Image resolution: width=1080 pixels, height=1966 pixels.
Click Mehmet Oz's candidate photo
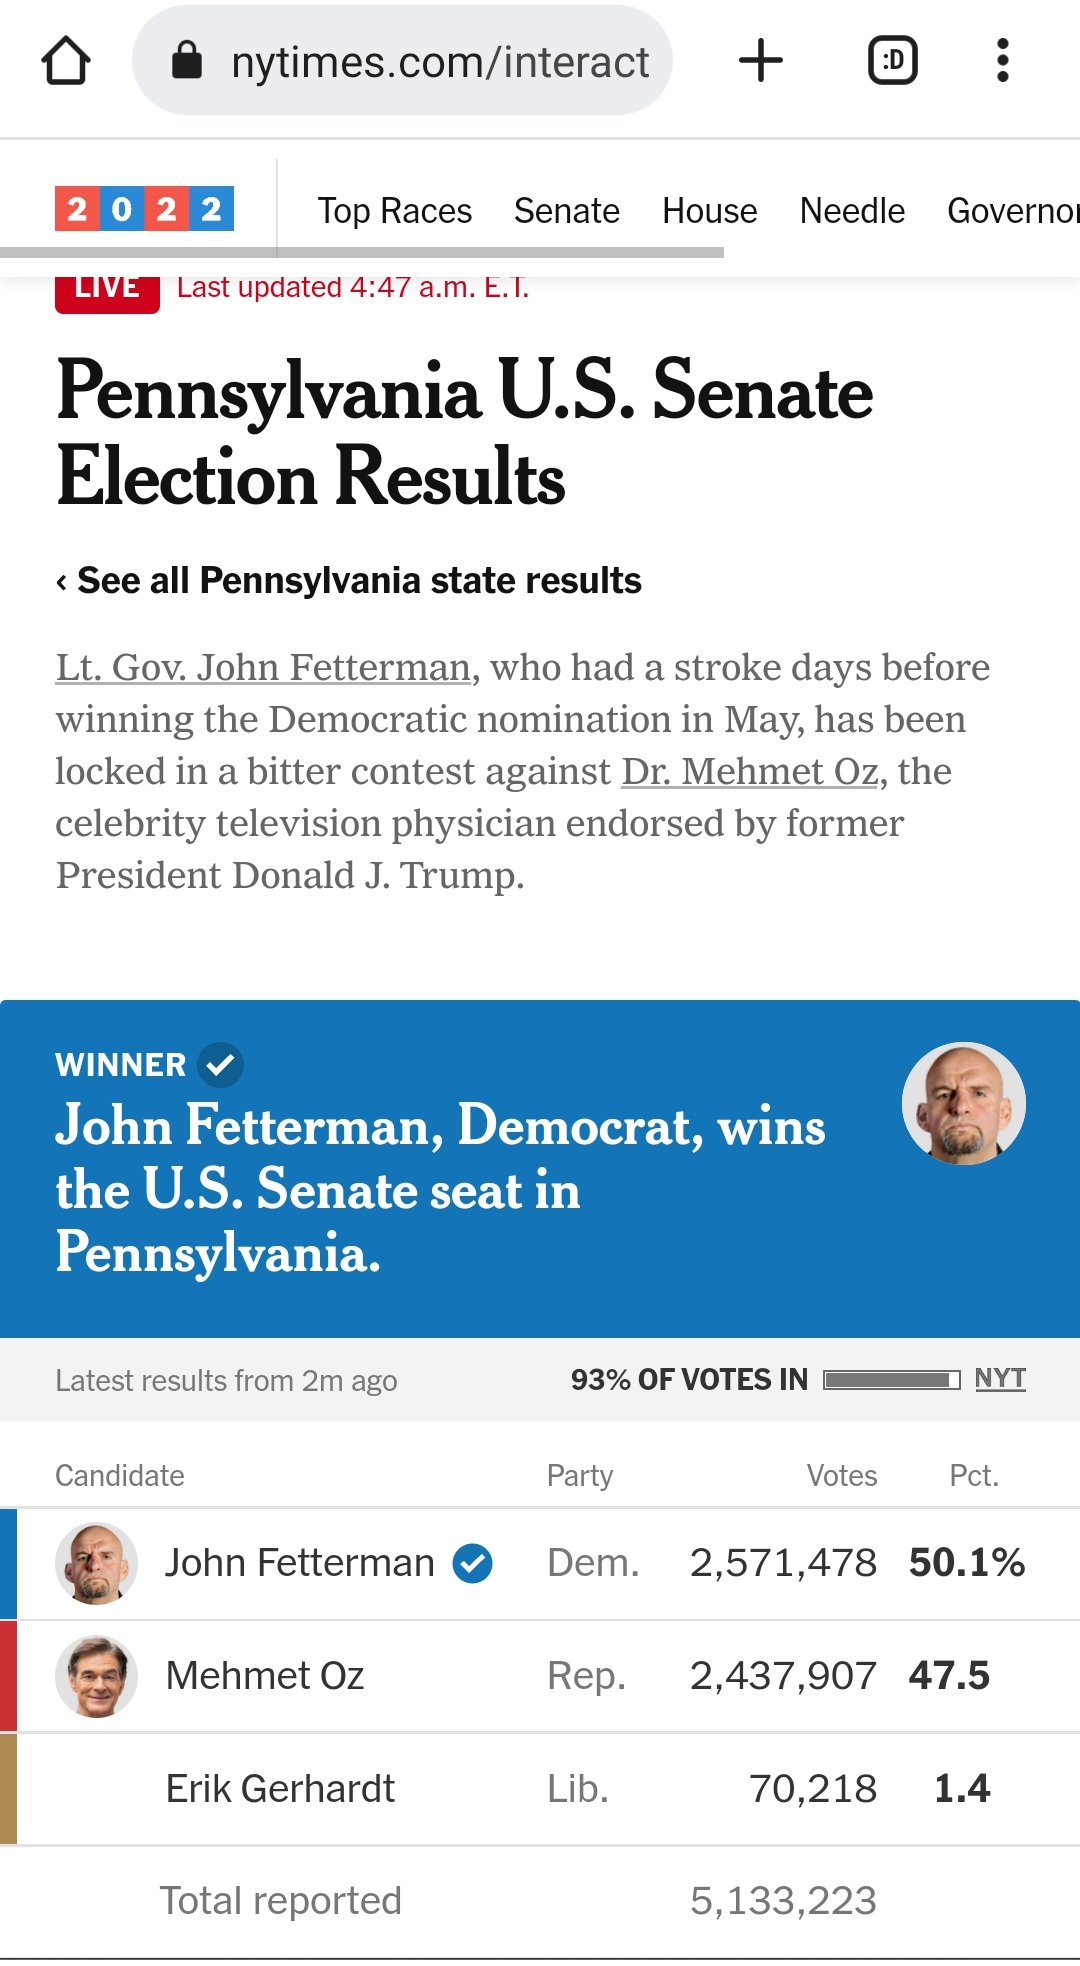click(x=96, y=1676)
